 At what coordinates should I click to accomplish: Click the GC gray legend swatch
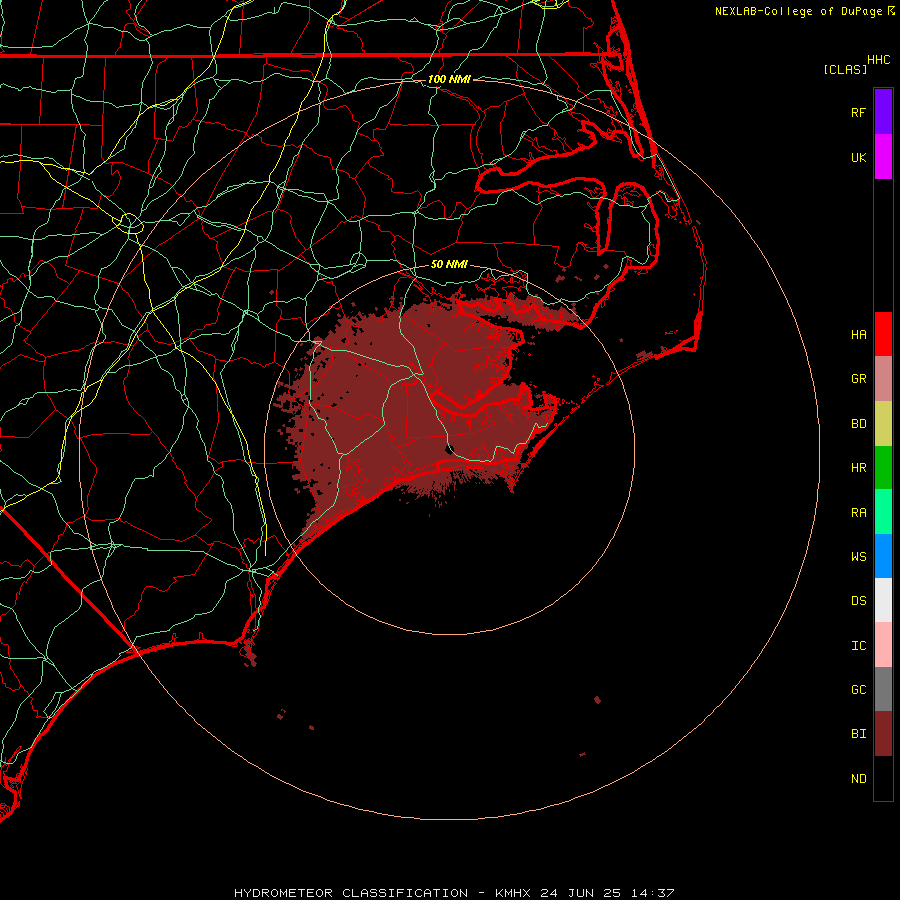click(883, 689)
